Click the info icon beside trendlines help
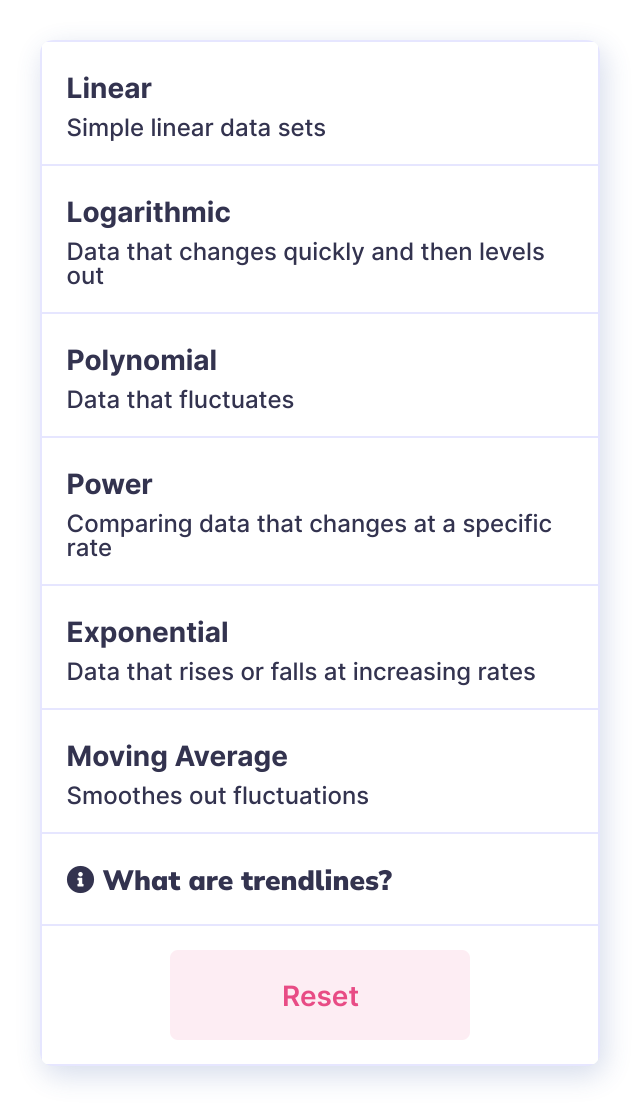Image resolution: width=640 pixels, height=1106 pixels. coord(80,880)
